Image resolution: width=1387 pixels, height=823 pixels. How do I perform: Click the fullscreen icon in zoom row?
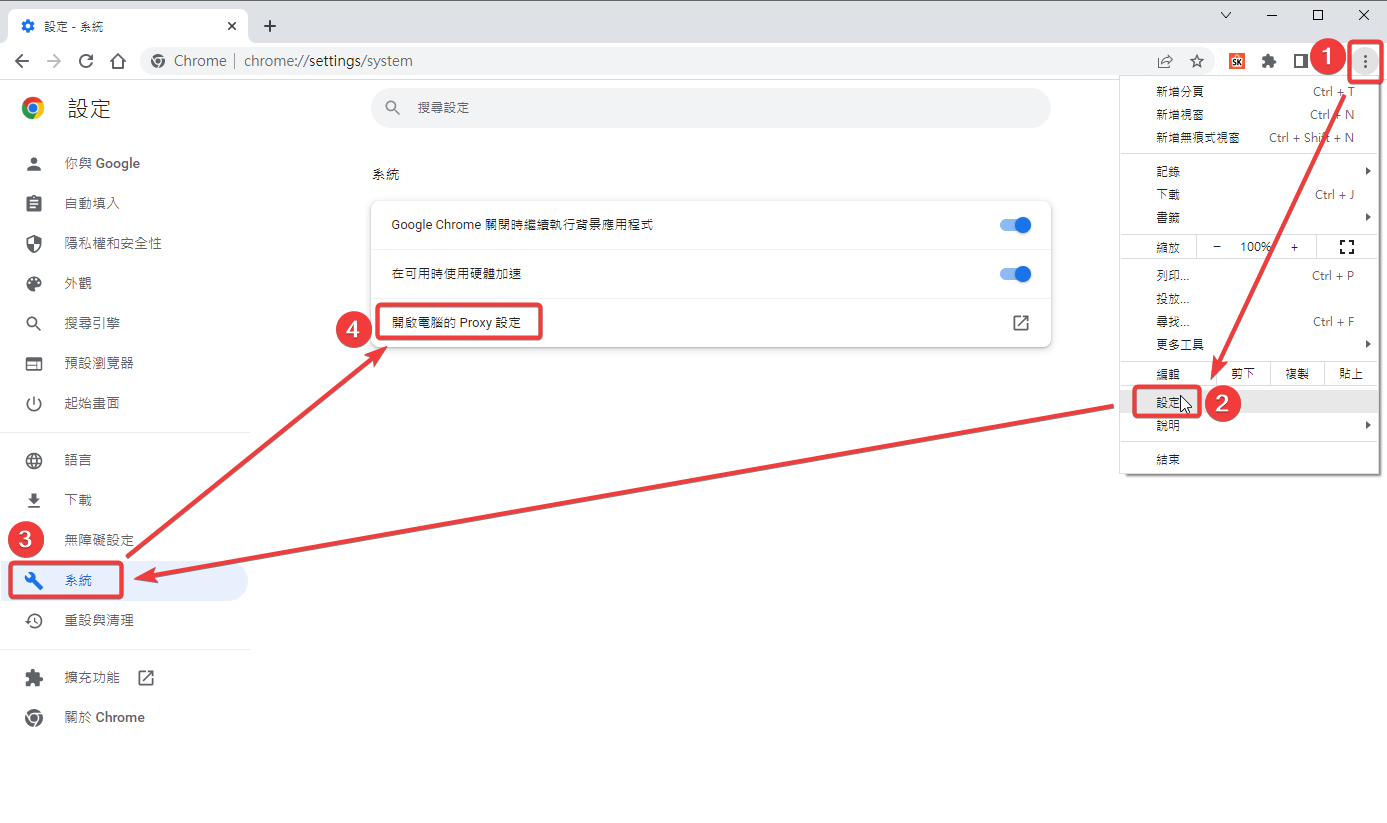1346,247
